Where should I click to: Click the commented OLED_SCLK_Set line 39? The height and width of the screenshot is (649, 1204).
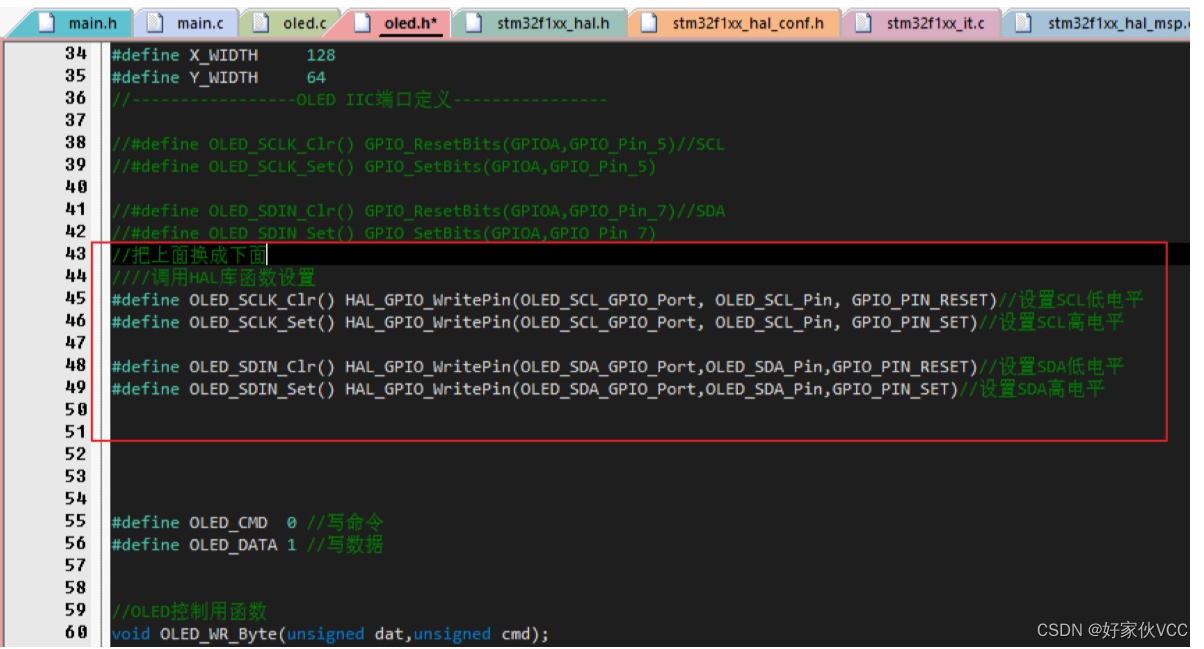tap(384, 166)
